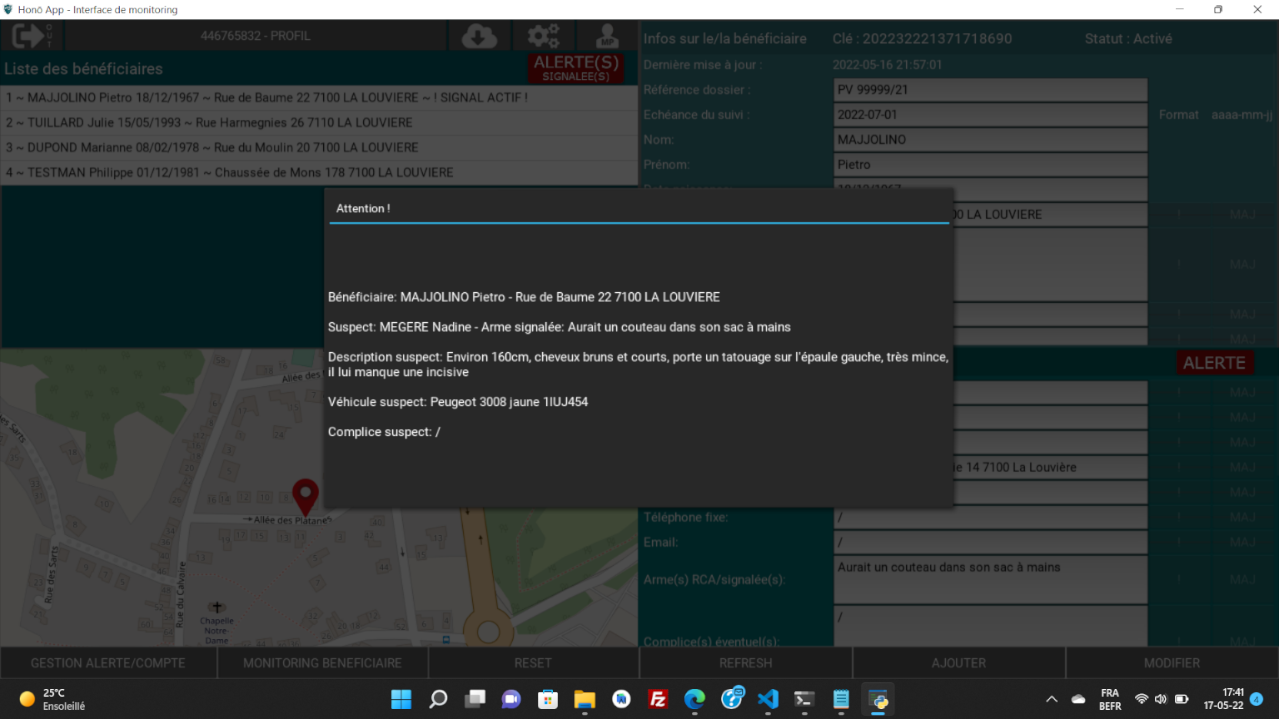Open the MONITORING BENEFICIAIRE section
The width and height of the screenshot is (1279, 719).
coord(322,663)
